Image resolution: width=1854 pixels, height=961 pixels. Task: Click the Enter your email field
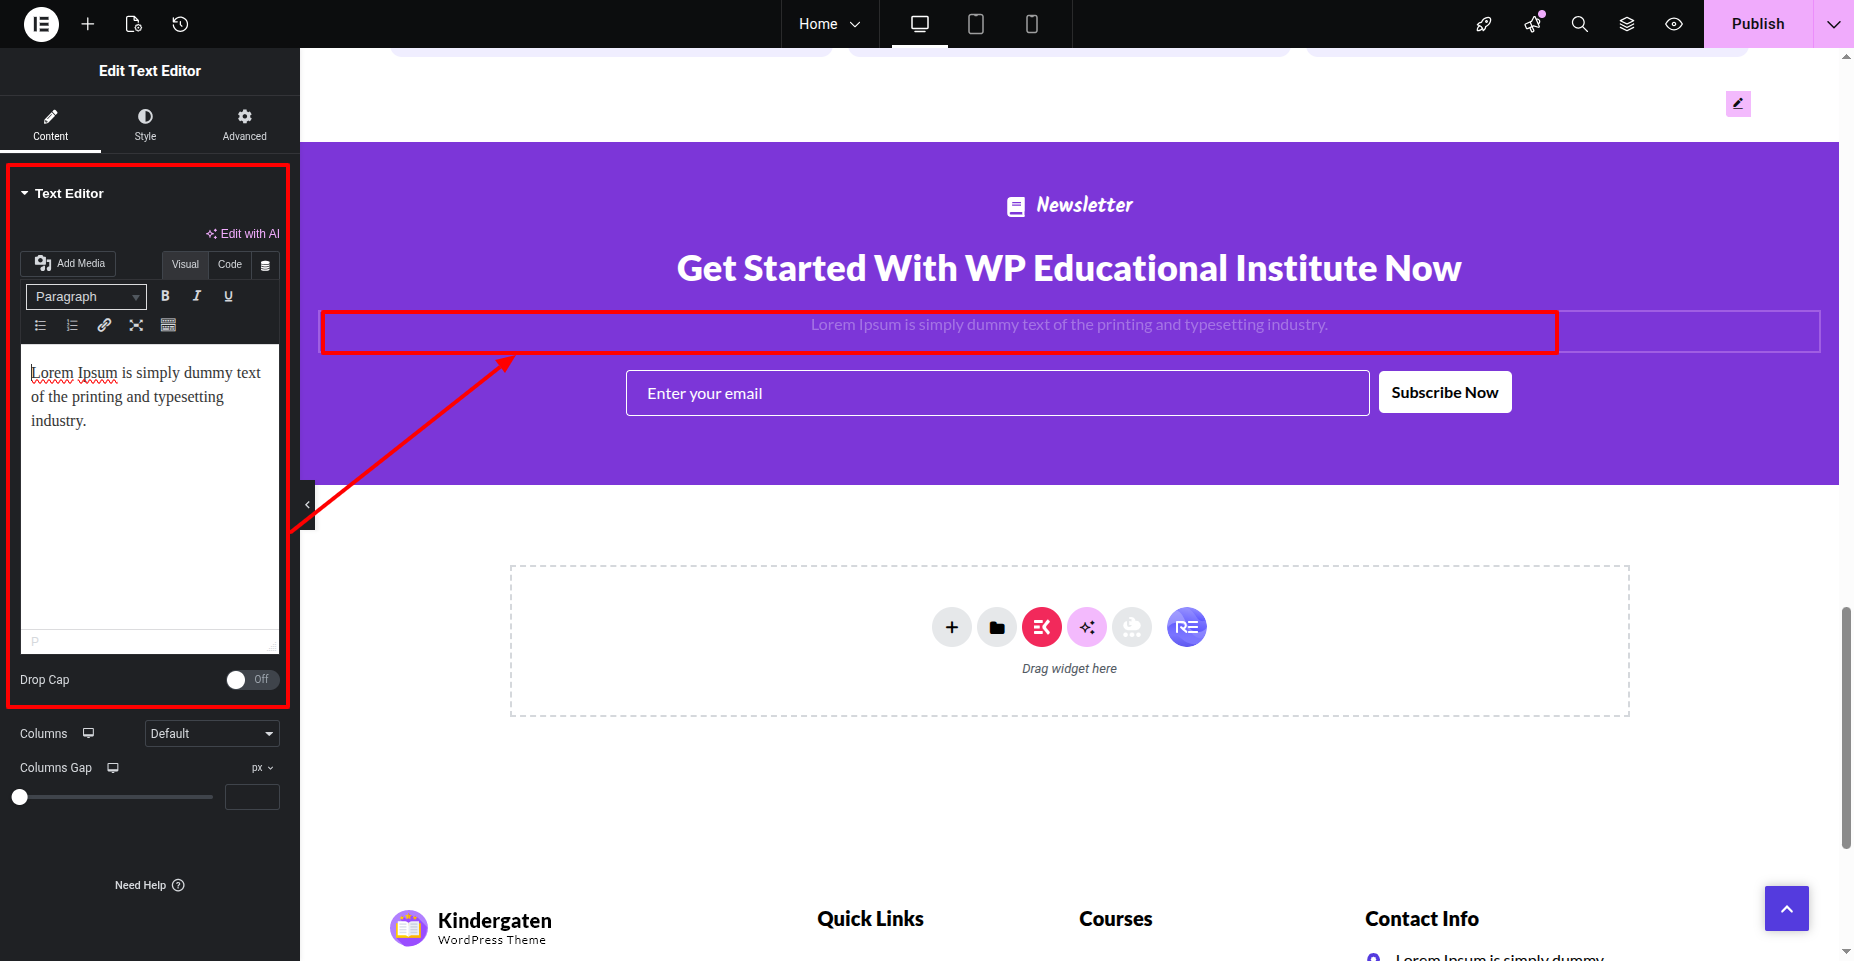[x=997, y=393]
